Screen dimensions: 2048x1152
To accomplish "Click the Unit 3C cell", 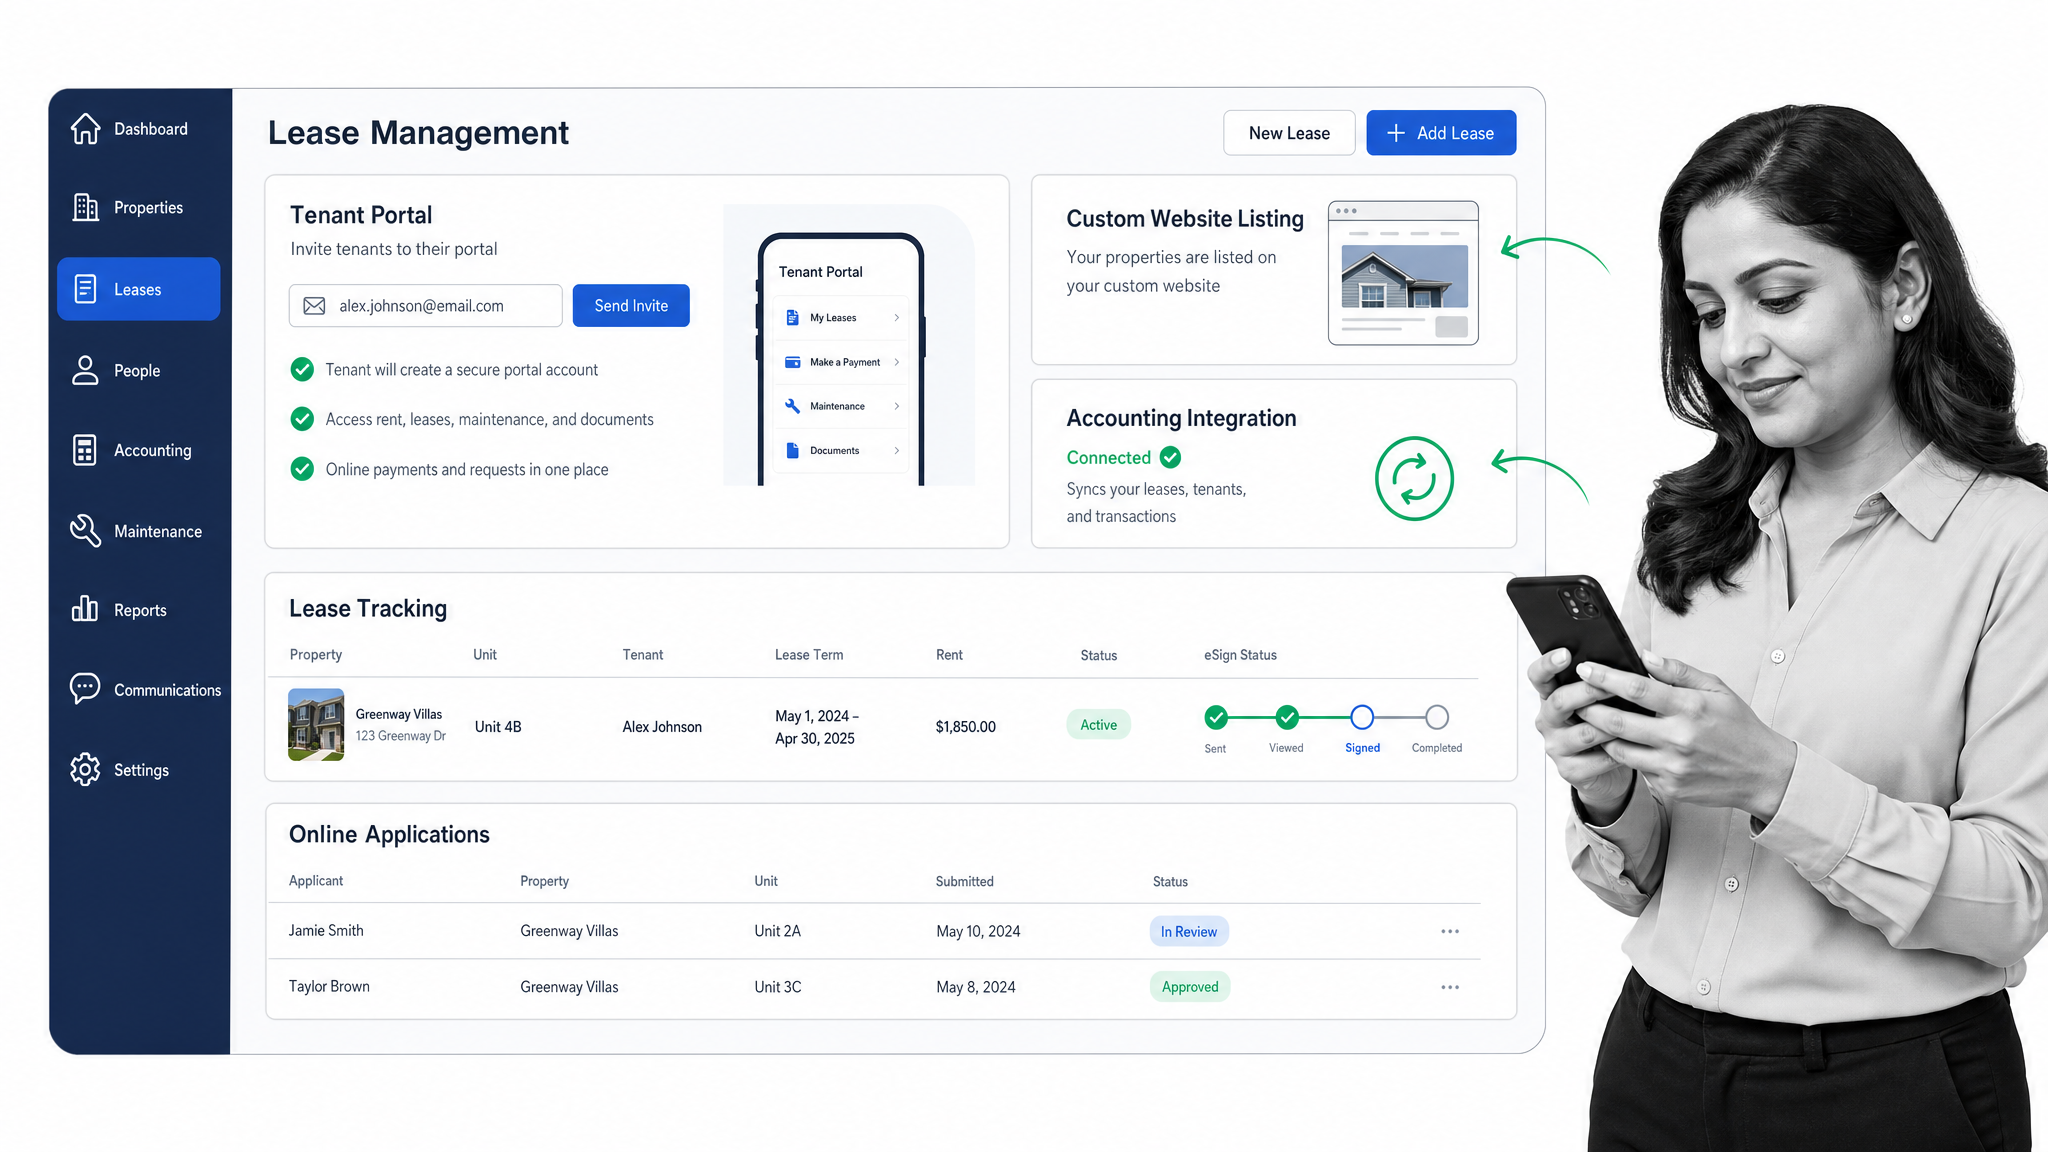I will [x=778, y=987].
